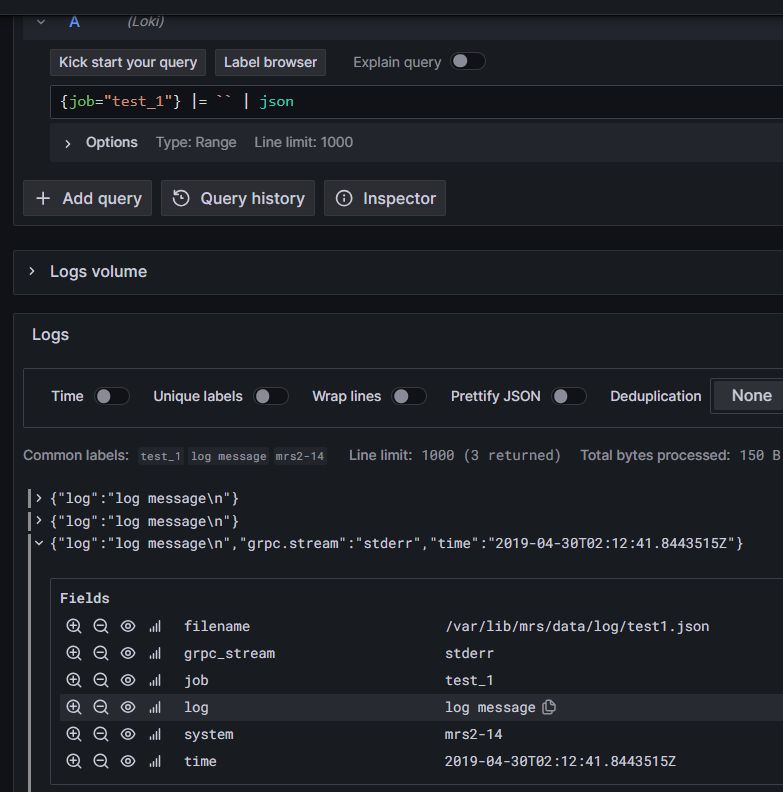
Task: Show ad-hoc statistics for log field
Action: pos(155,707)
